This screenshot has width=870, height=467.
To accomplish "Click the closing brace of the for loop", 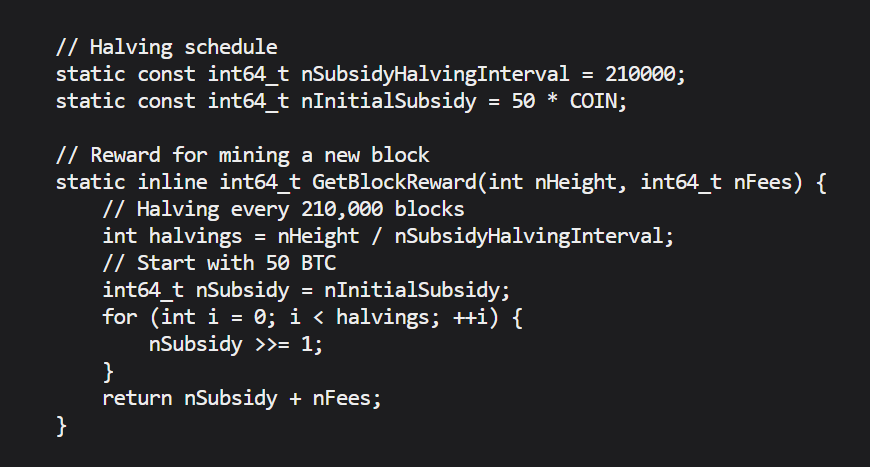I will [108, 372].
